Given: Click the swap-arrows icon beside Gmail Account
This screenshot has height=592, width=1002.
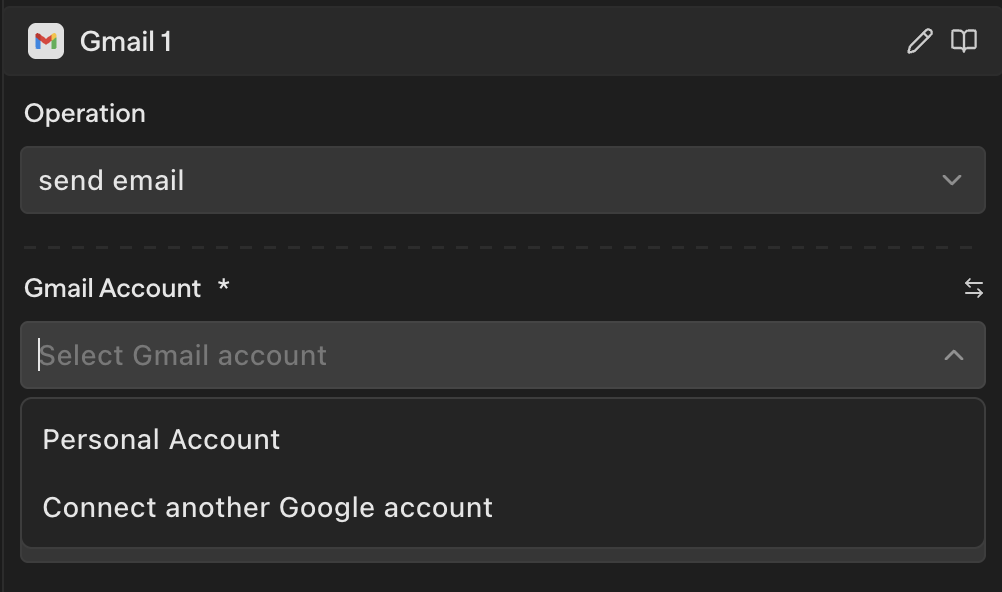Looking at the screenshot, I should pyautogui.click(x=974, y=288).
